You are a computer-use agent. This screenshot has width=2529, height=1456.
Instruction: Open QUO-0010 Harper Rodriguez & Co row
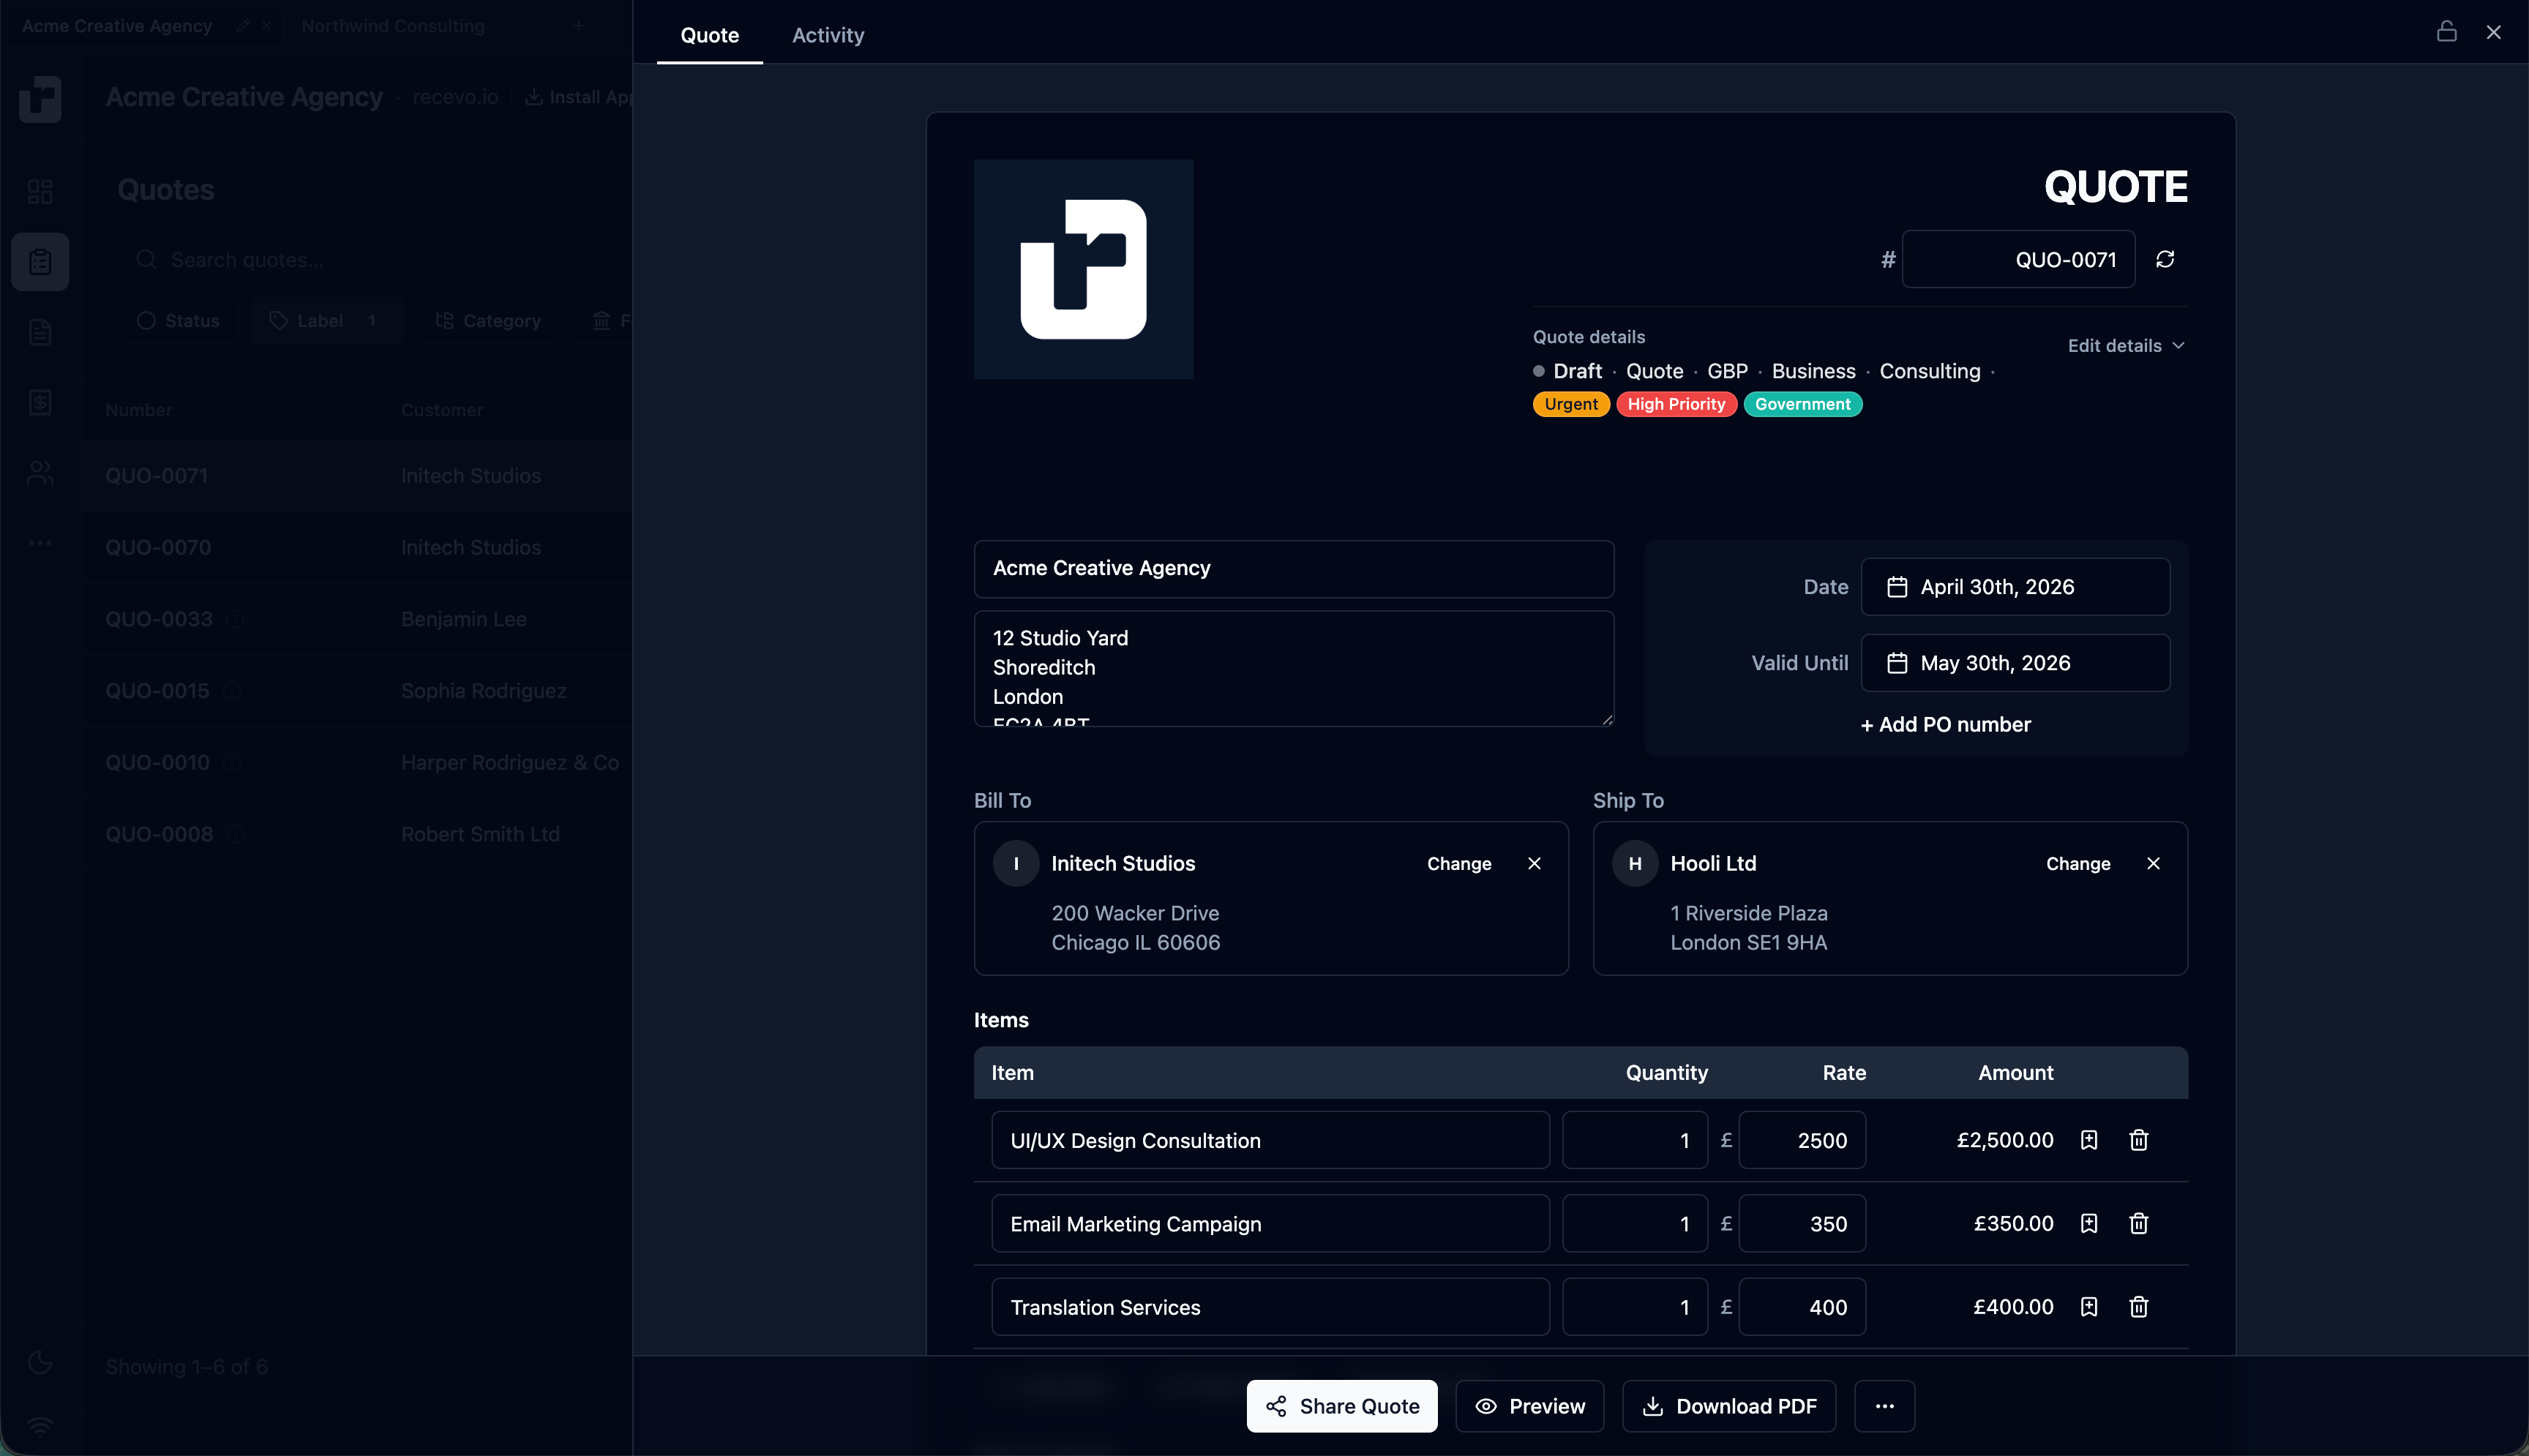tap(358, 763)
